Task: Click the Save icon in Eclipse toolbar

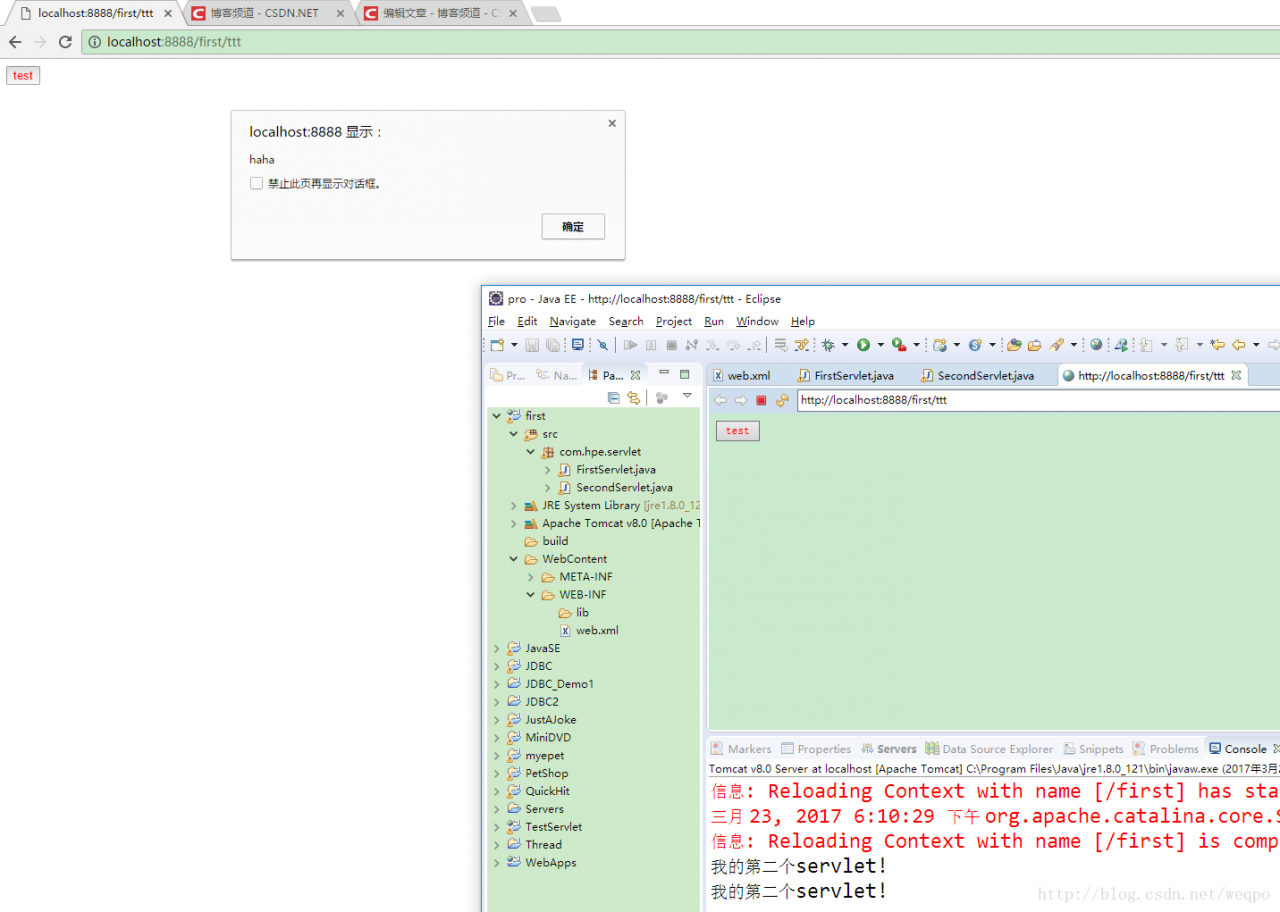Action: (x=532, y=345)
